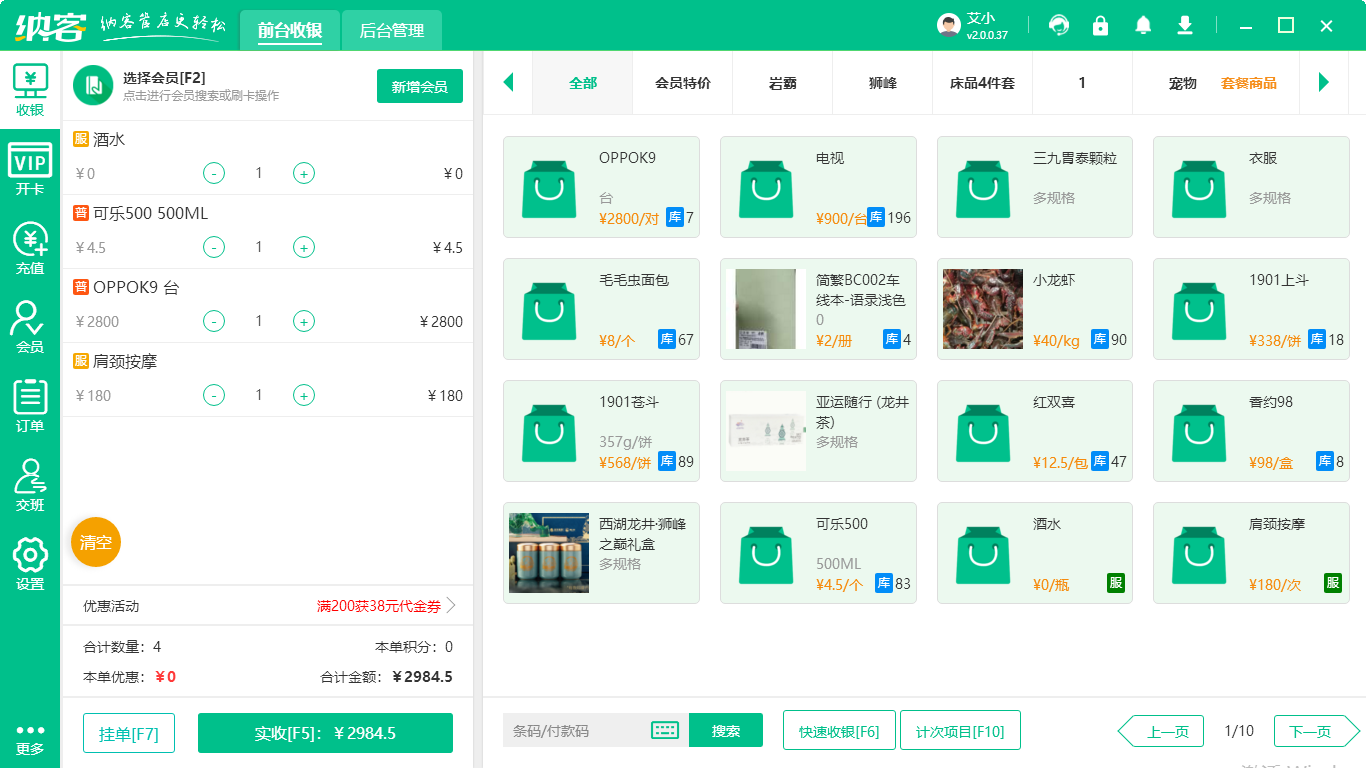Open more (更多) options in sidebar
Viewport: 1366px width, 768px height.
(30, 738)
